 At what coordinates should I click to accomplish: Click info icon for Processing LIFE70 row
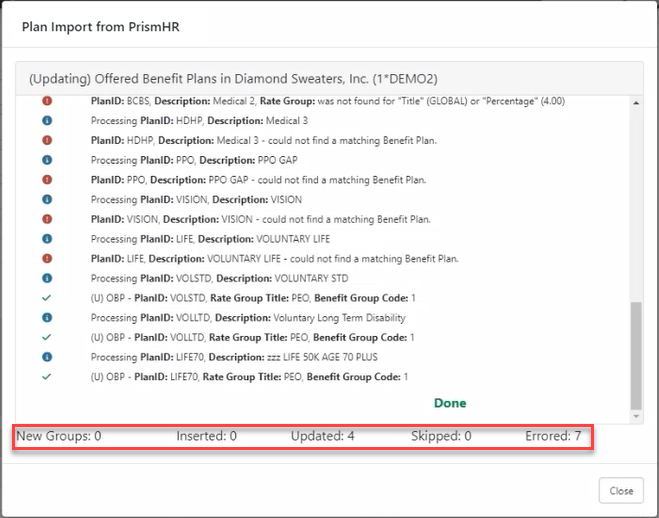(x=47, y=357)
